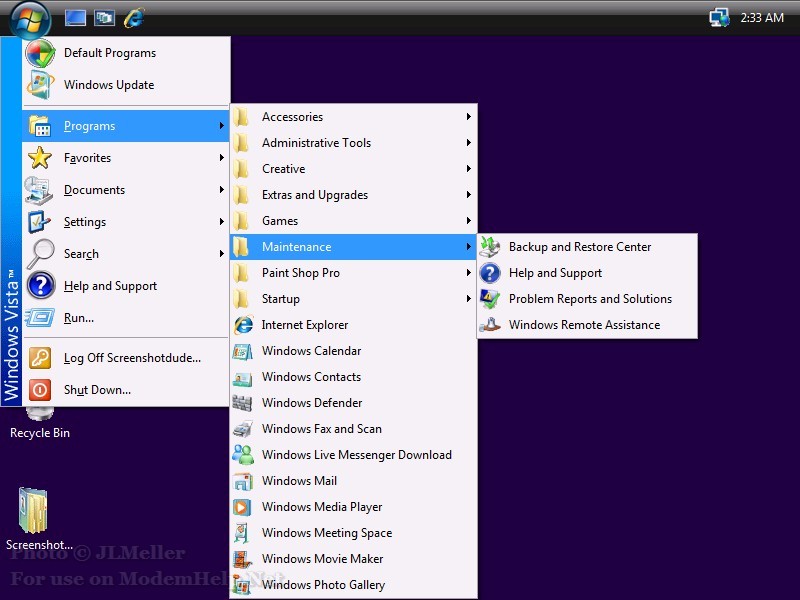The height and width of the screenshot is (600, 800).
Task: Click the Windows Media Player icon
Action: pos(242,507)
